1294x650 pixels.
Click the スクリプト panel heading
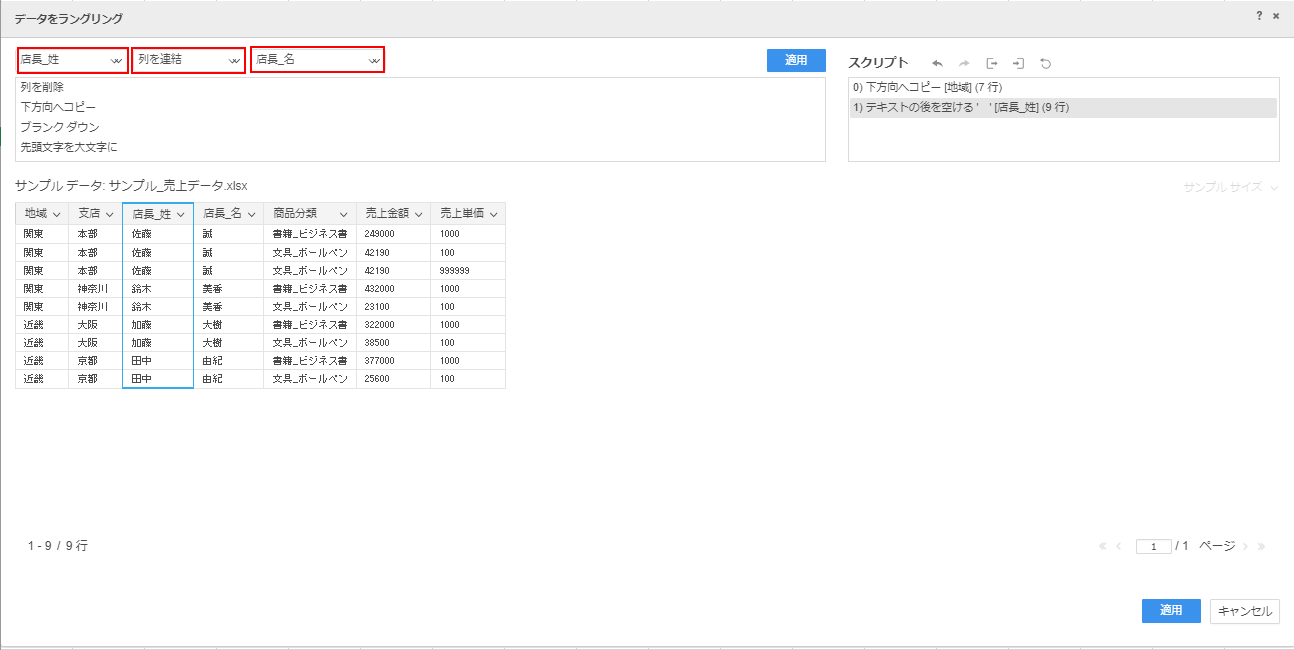point(878,63)
